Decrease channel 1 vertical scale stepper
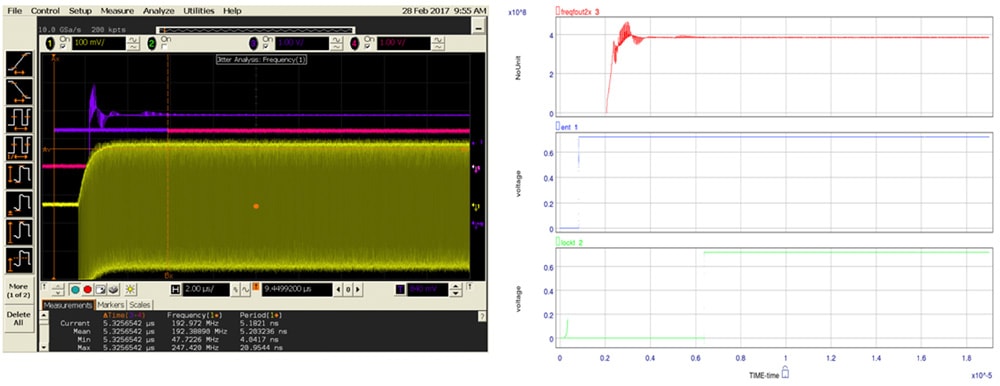 pos(133,47)
